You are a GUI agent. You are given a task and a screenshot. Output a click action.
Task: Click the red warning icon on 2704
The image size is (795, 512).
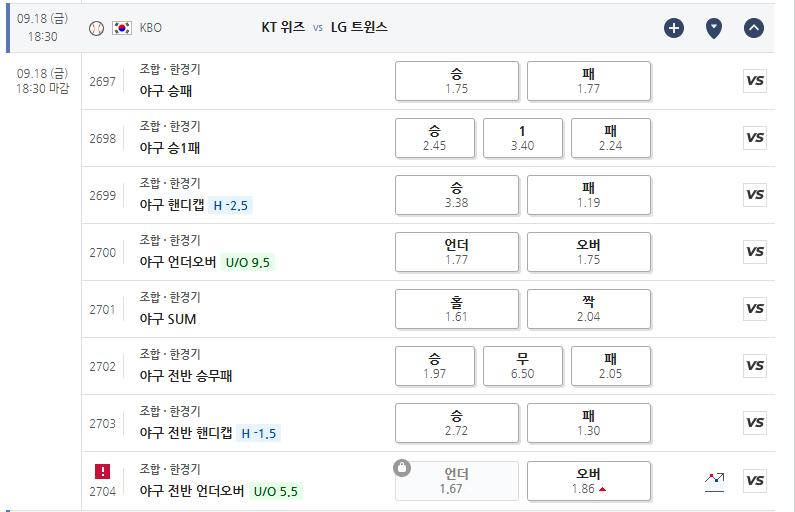[x=102, y=471]
